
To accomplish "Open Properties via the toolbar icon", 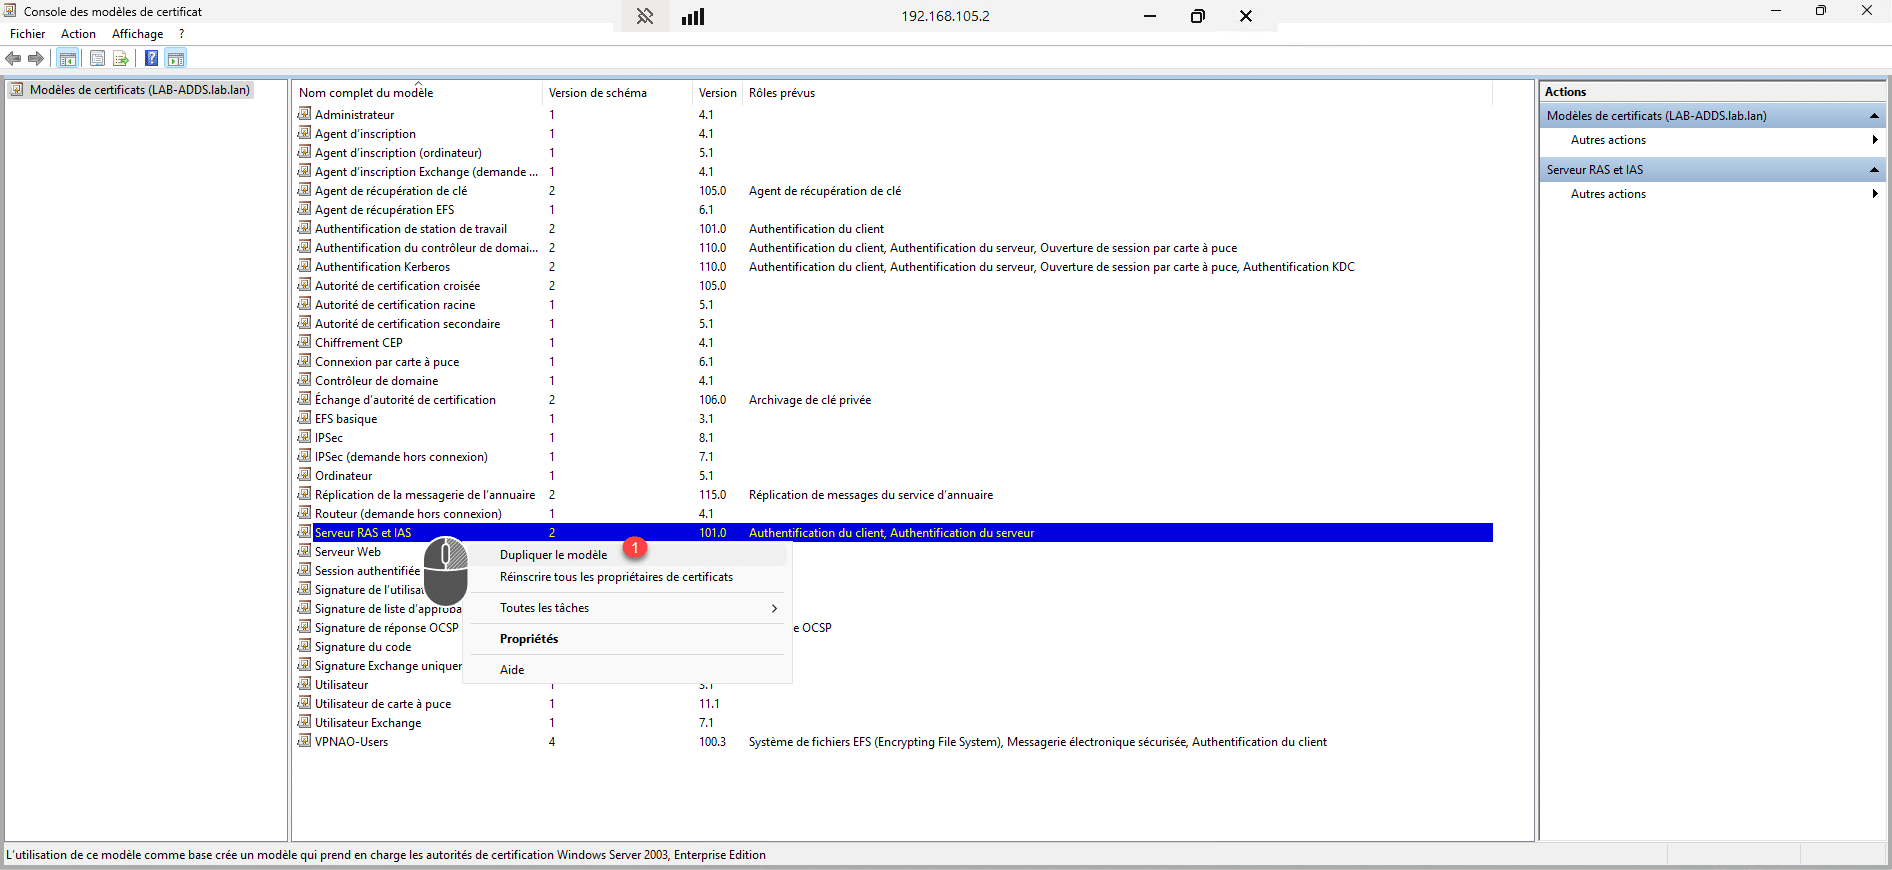I will pos(97,58).
